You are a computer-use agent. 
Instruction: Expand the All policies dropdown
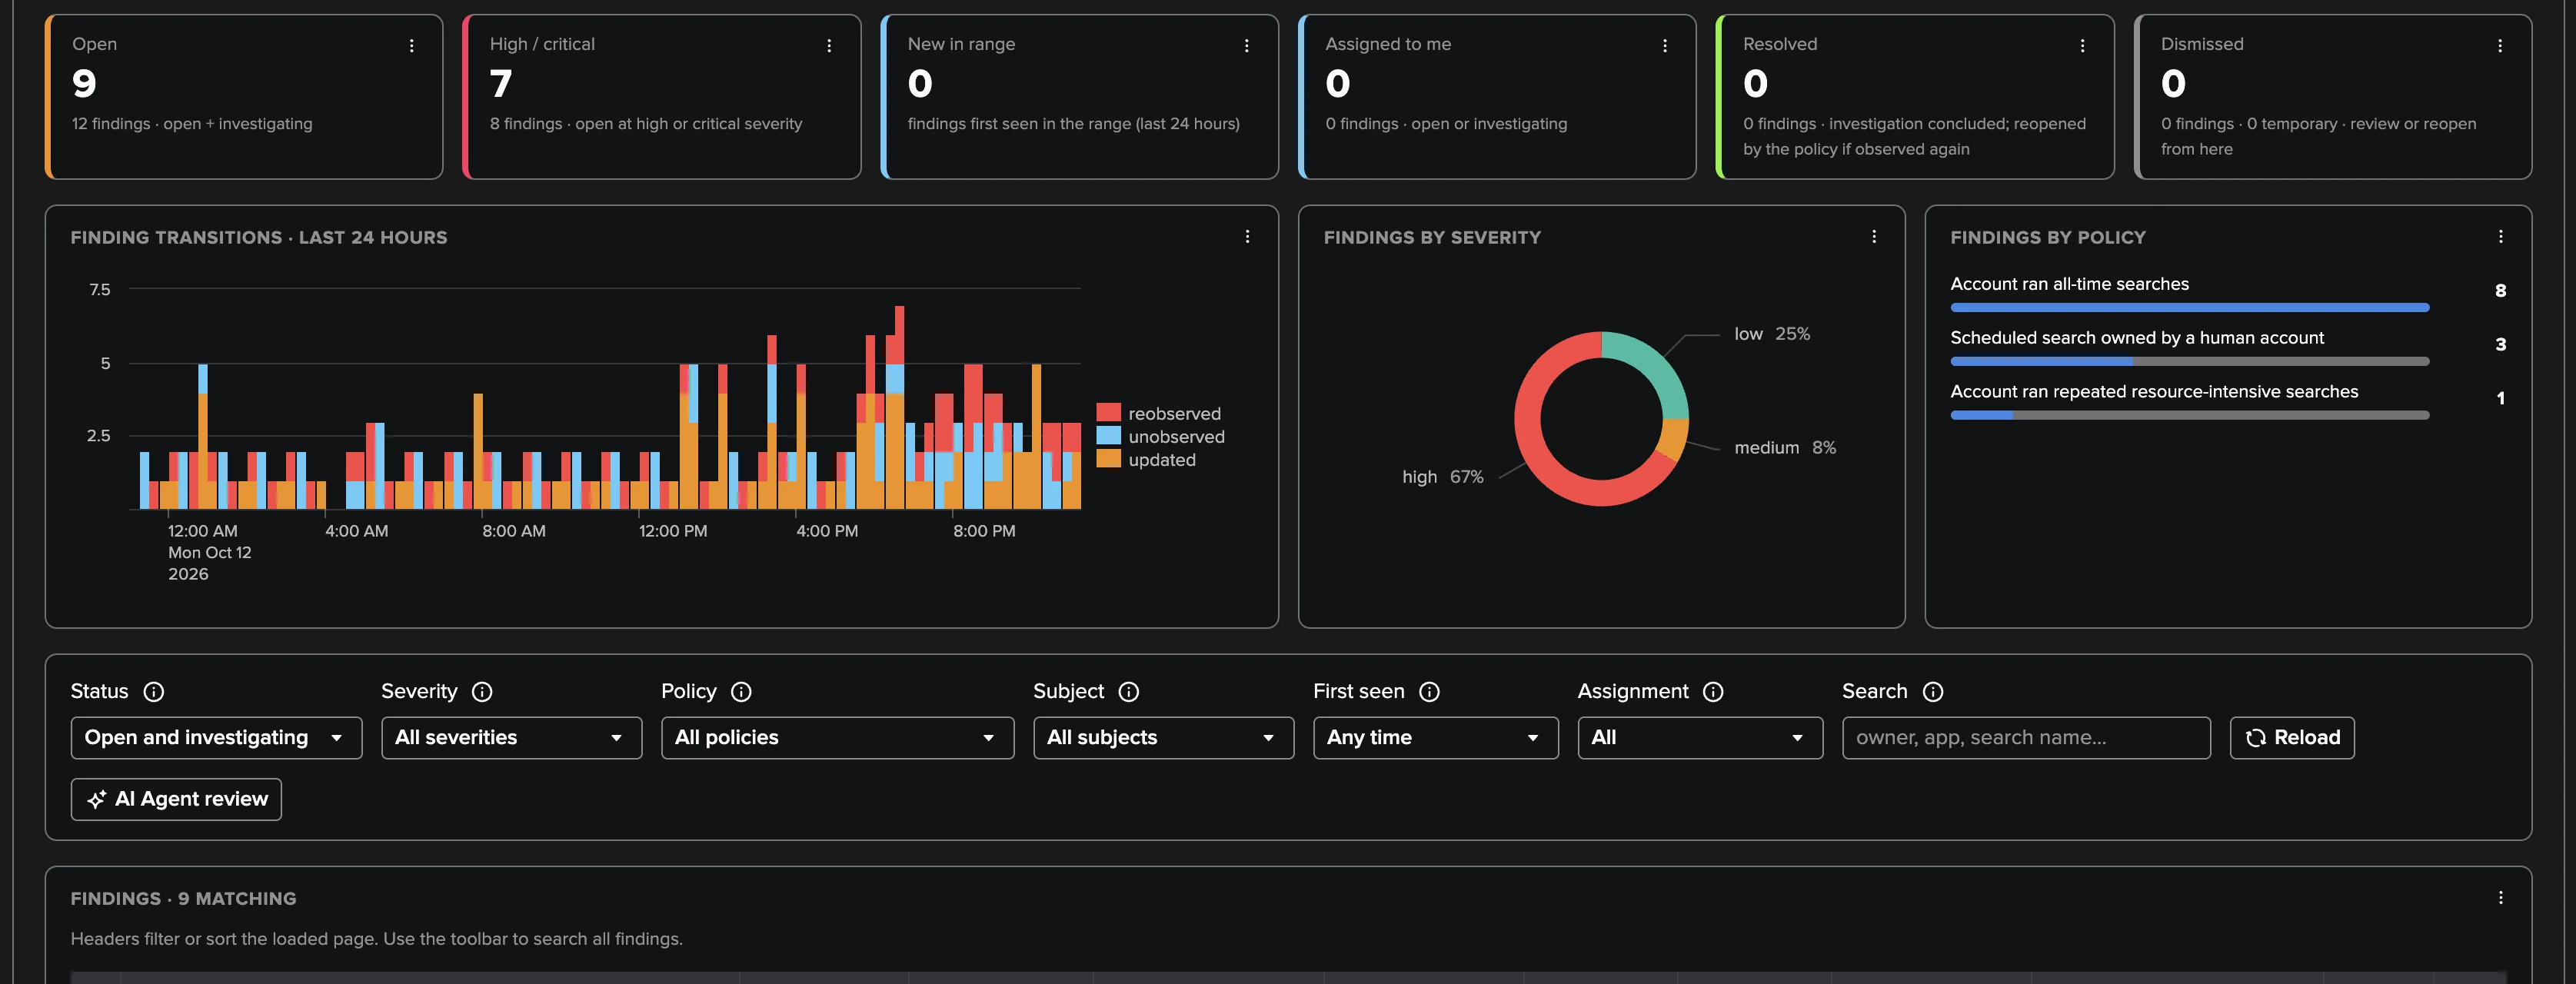(x=837, y=738)
